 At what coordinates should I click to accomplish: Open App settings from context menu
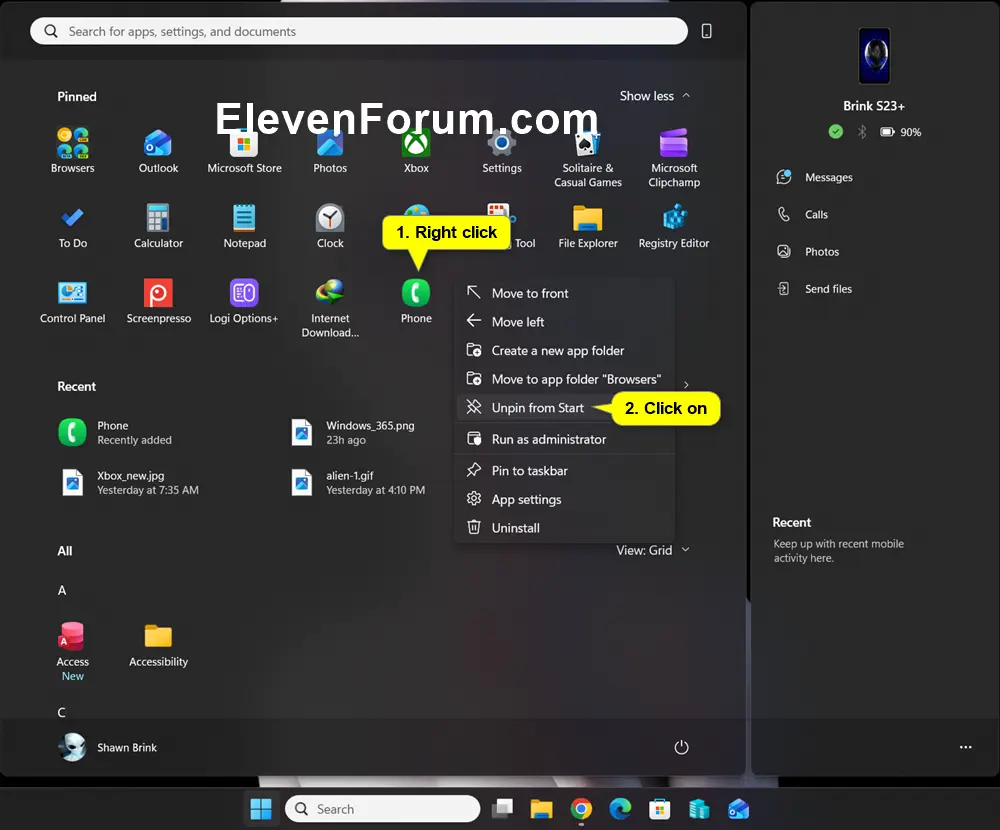pyautogui.click(x=564, y=499)
